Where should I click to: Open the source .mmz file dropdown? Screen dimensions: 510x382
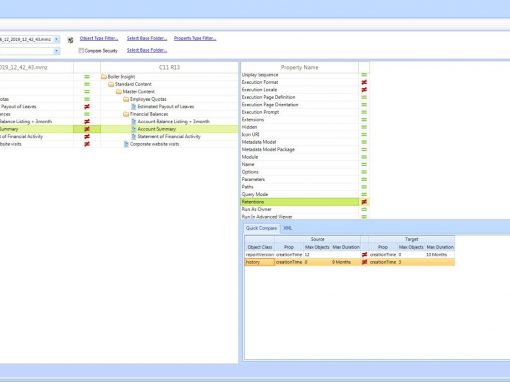tap(57, 39)
